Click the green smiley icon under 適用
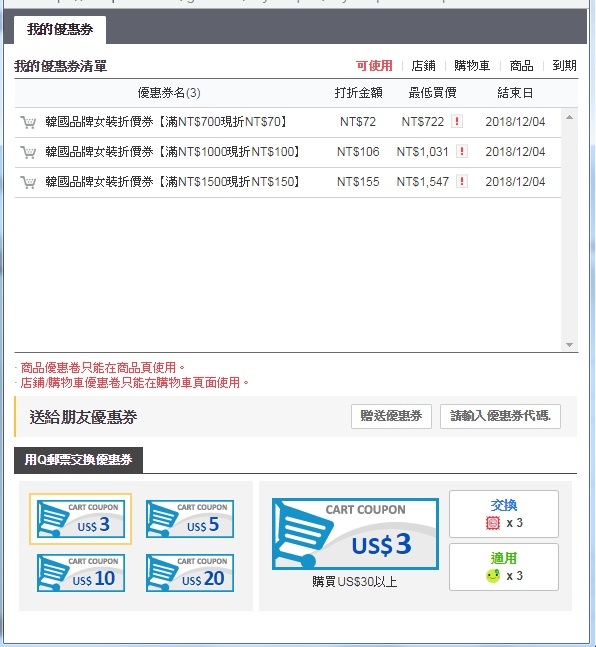This screenshot has width=596, height=647. pos(493,576)
